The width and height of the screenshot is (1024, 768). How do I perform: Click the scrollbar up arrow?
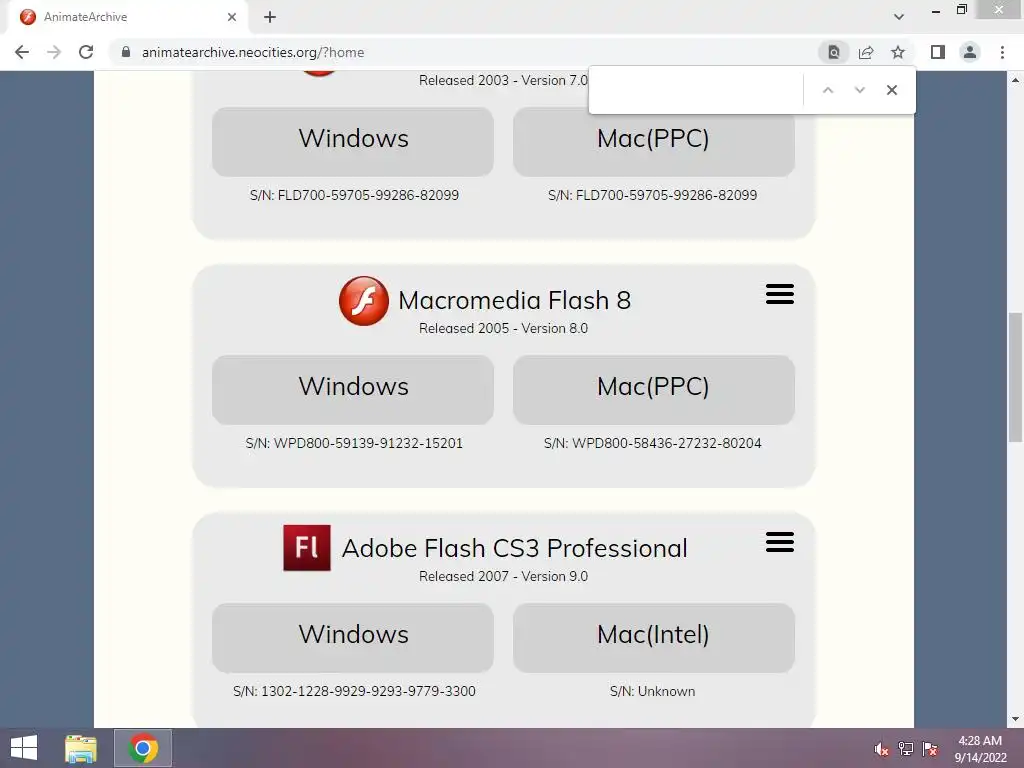(1015, 80)
